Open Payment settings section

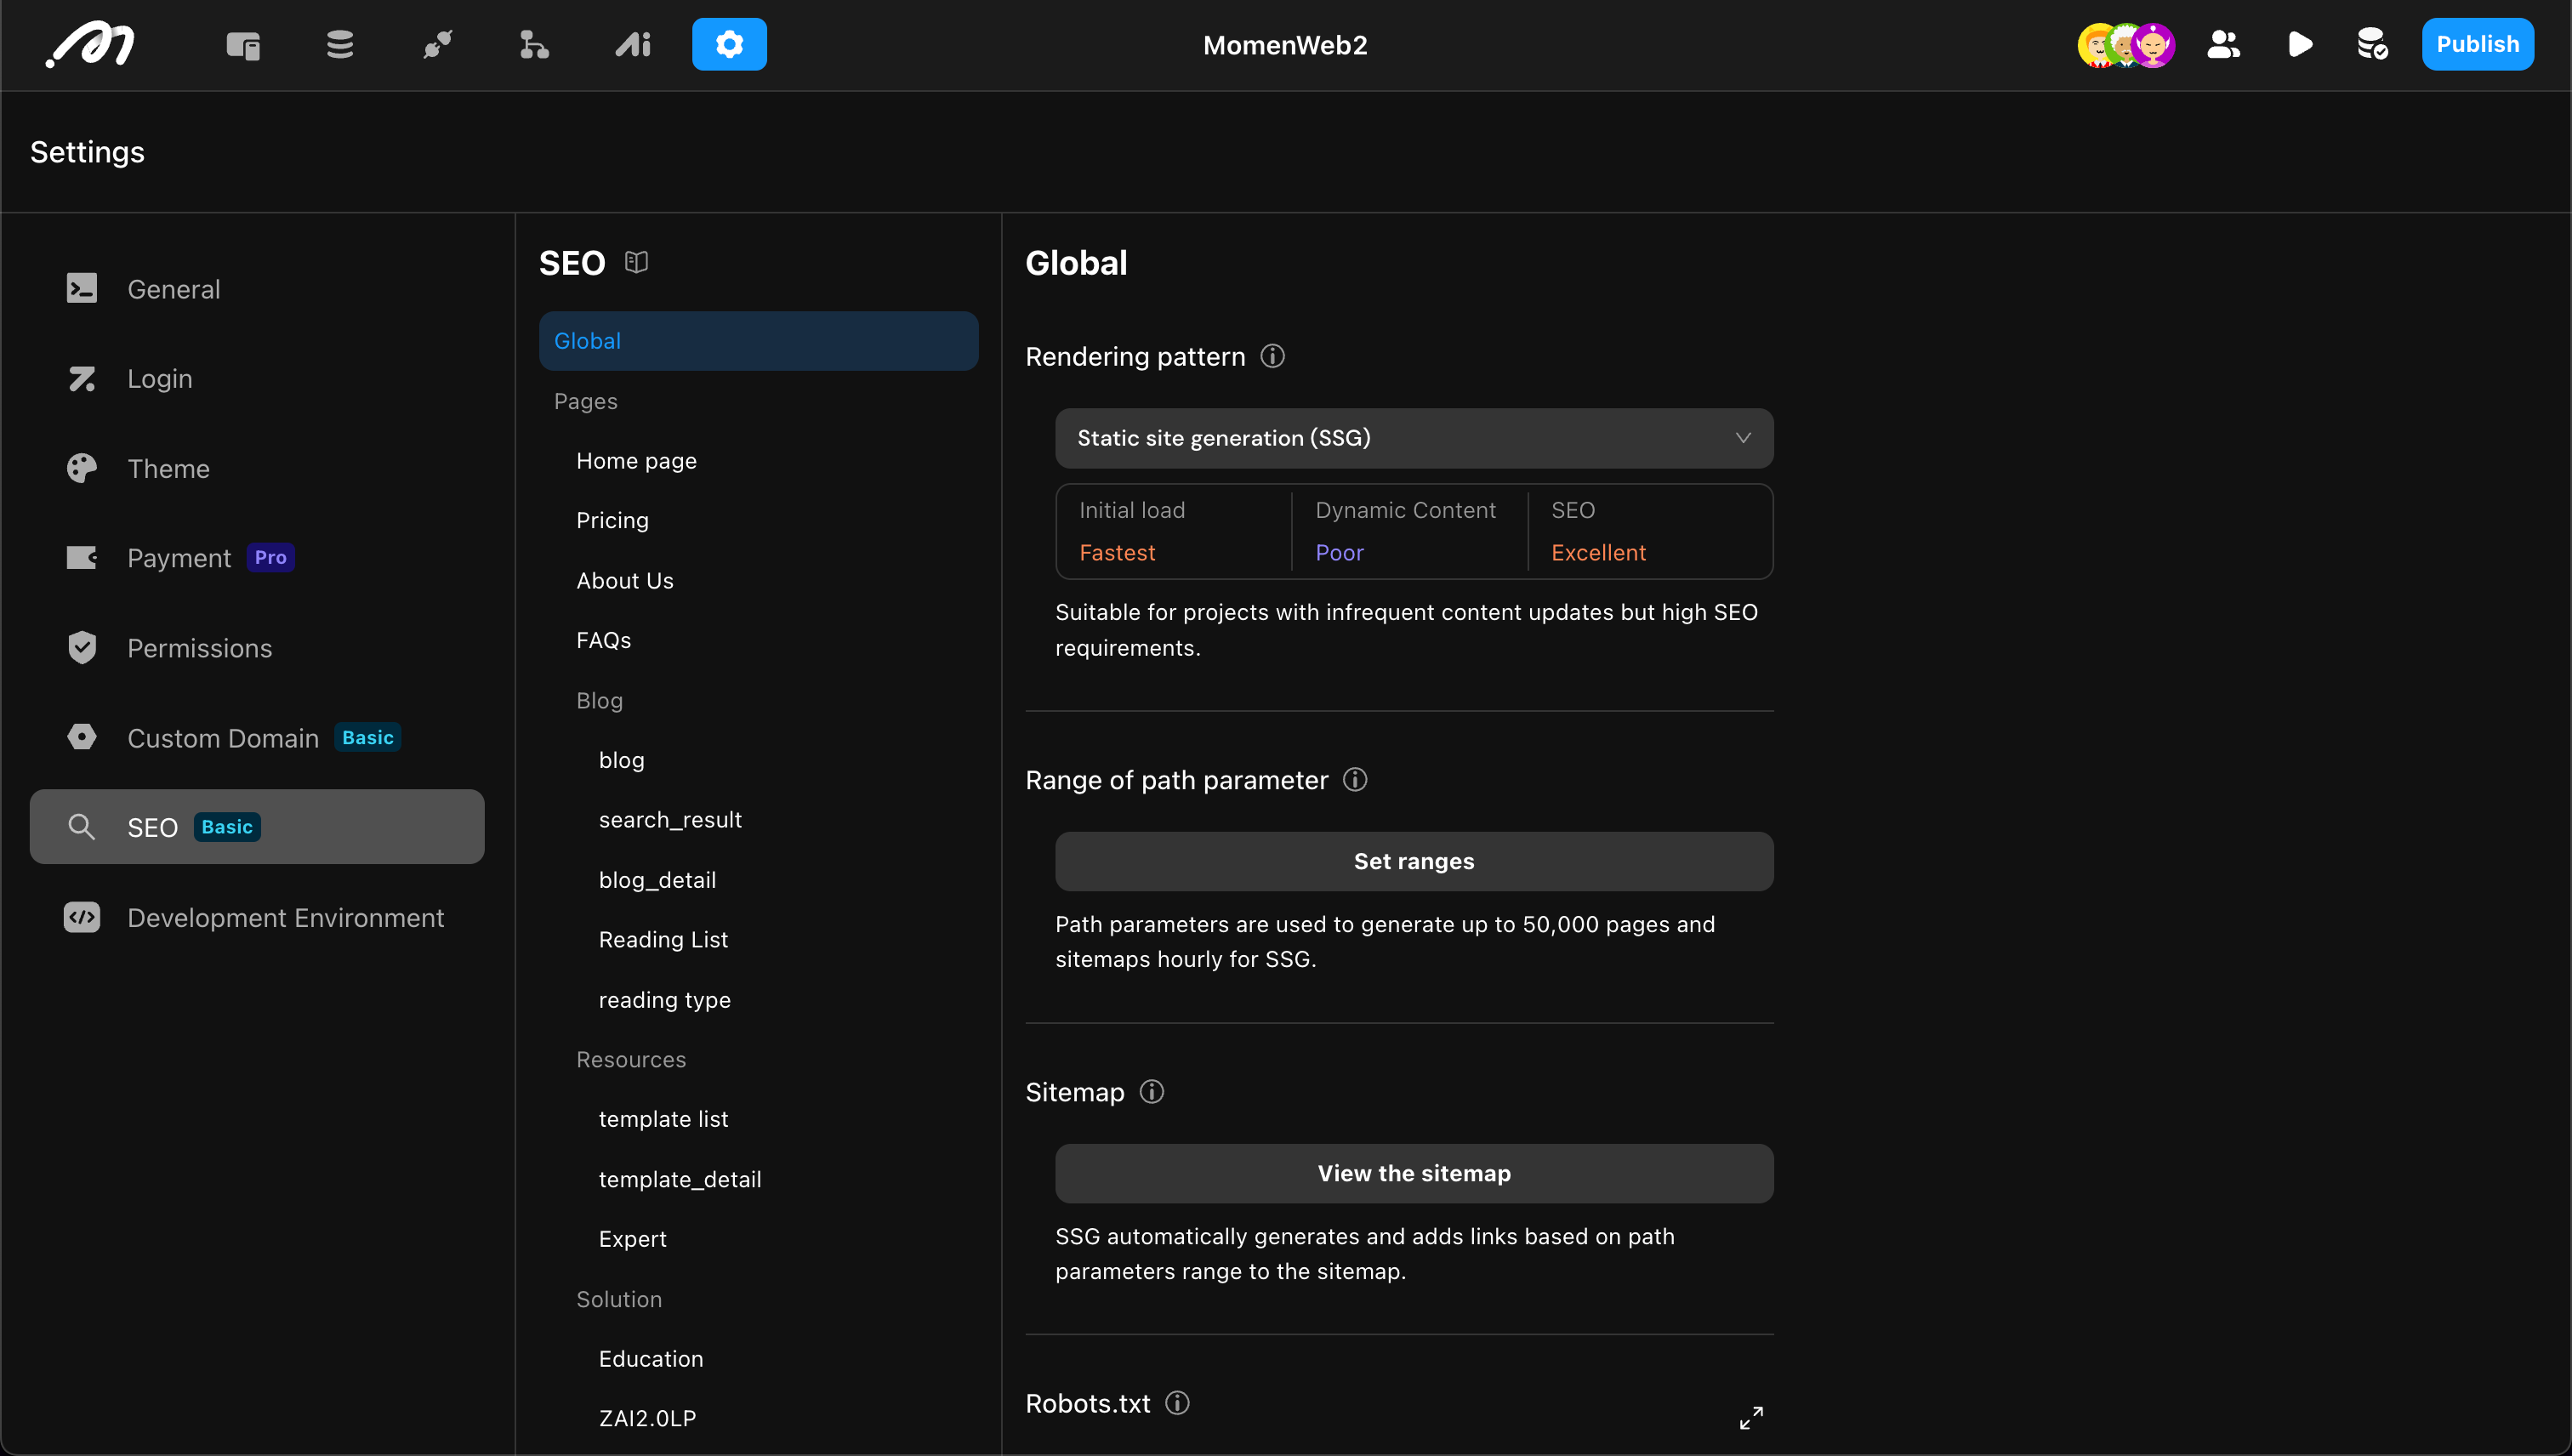click(x=257, y=558)
